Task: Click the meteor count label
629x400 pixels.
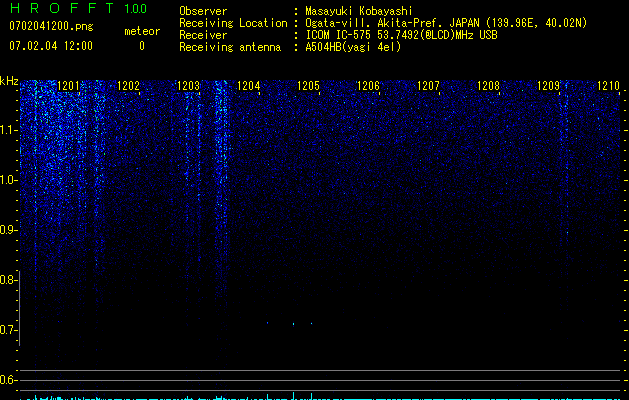Action: click(x=142, y=31)
